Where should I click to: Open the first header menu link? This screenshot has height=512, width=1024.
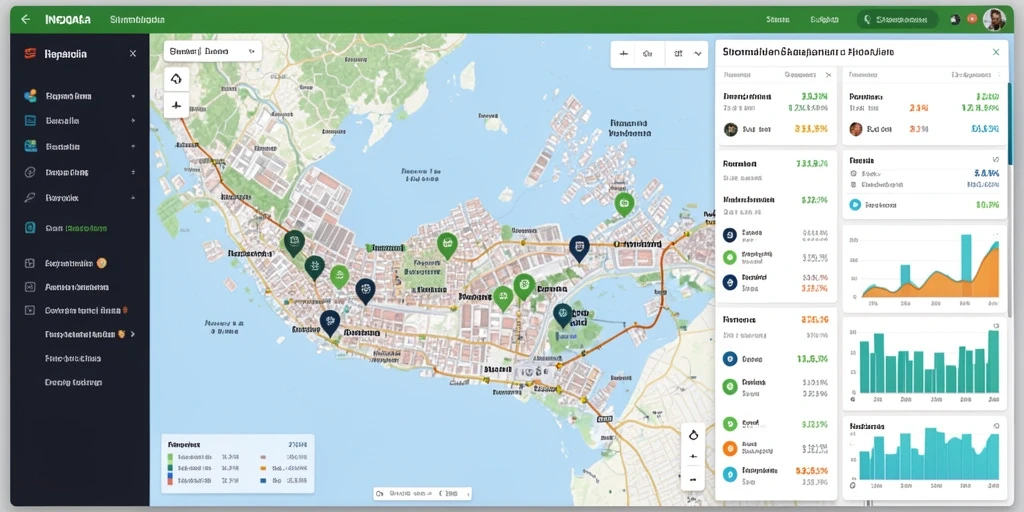pos(778,20)
